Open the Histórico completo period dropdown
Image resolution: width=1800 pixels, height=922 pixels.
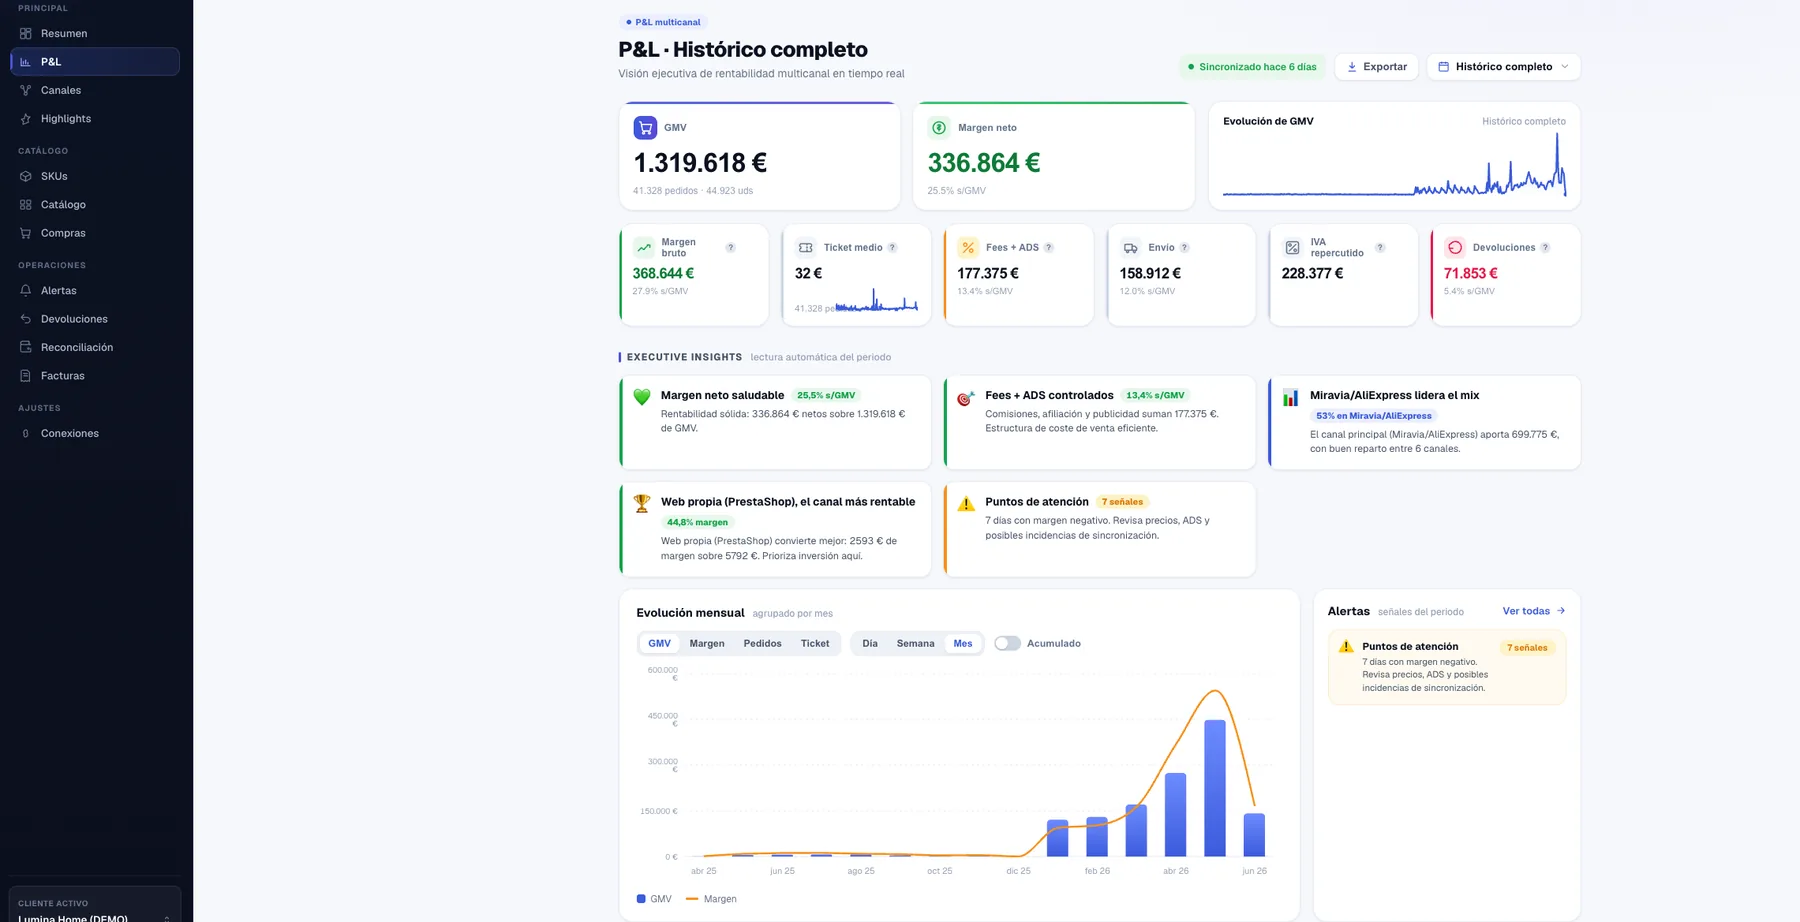tap(1503, 67)
